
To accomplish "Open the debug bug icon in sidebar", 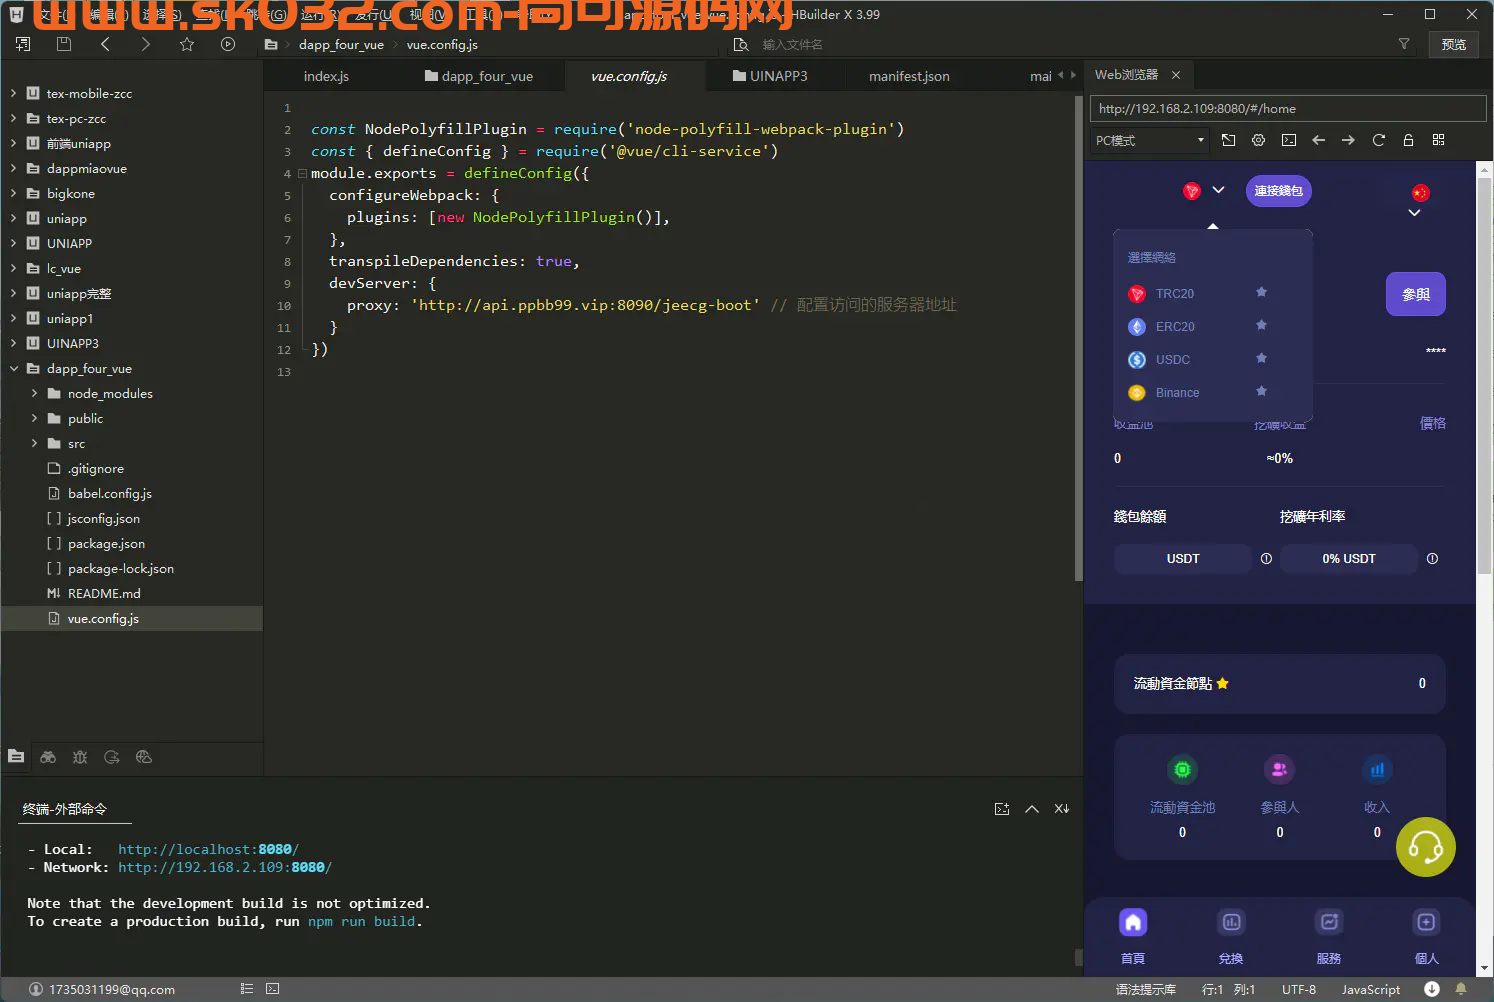I will 80,757.
